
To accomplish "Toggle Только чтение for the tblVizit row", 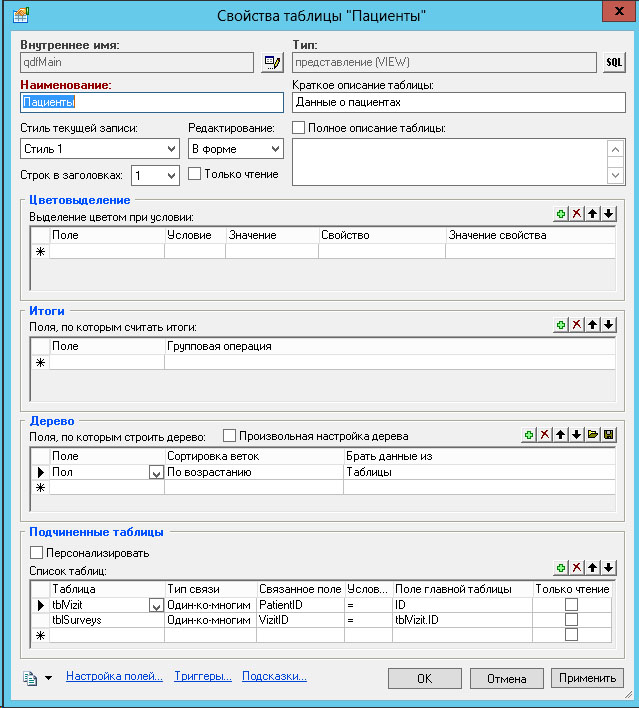I will [571, 605].
